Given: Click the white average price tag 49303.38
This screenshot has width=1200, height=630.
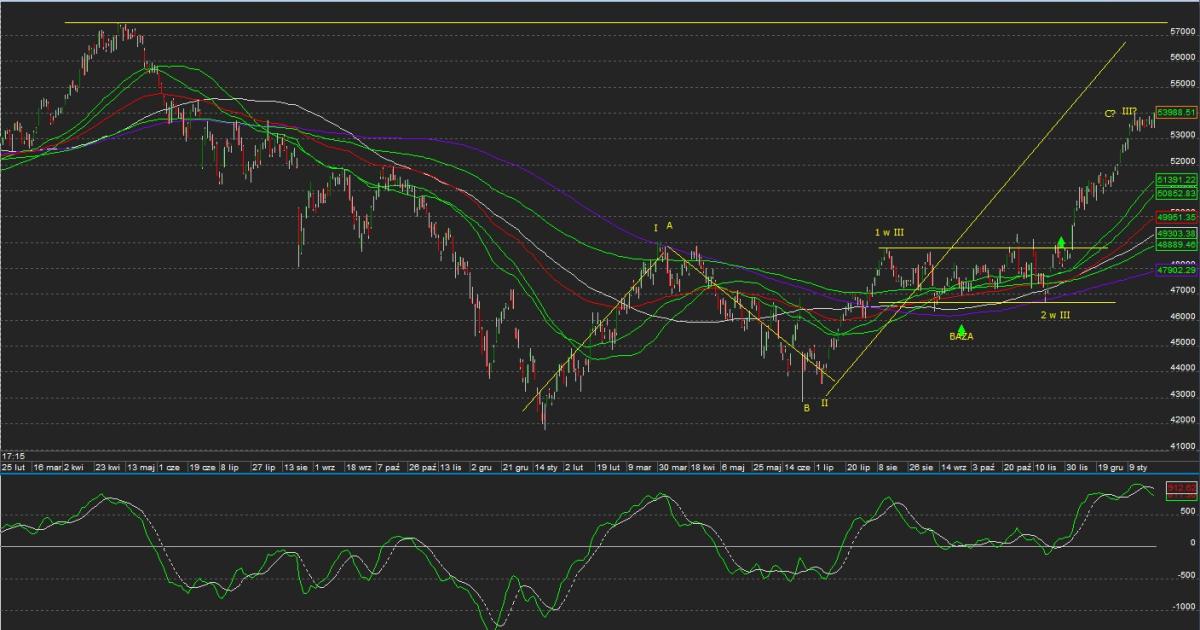Looking at the screenshot, I should 1176,232.
